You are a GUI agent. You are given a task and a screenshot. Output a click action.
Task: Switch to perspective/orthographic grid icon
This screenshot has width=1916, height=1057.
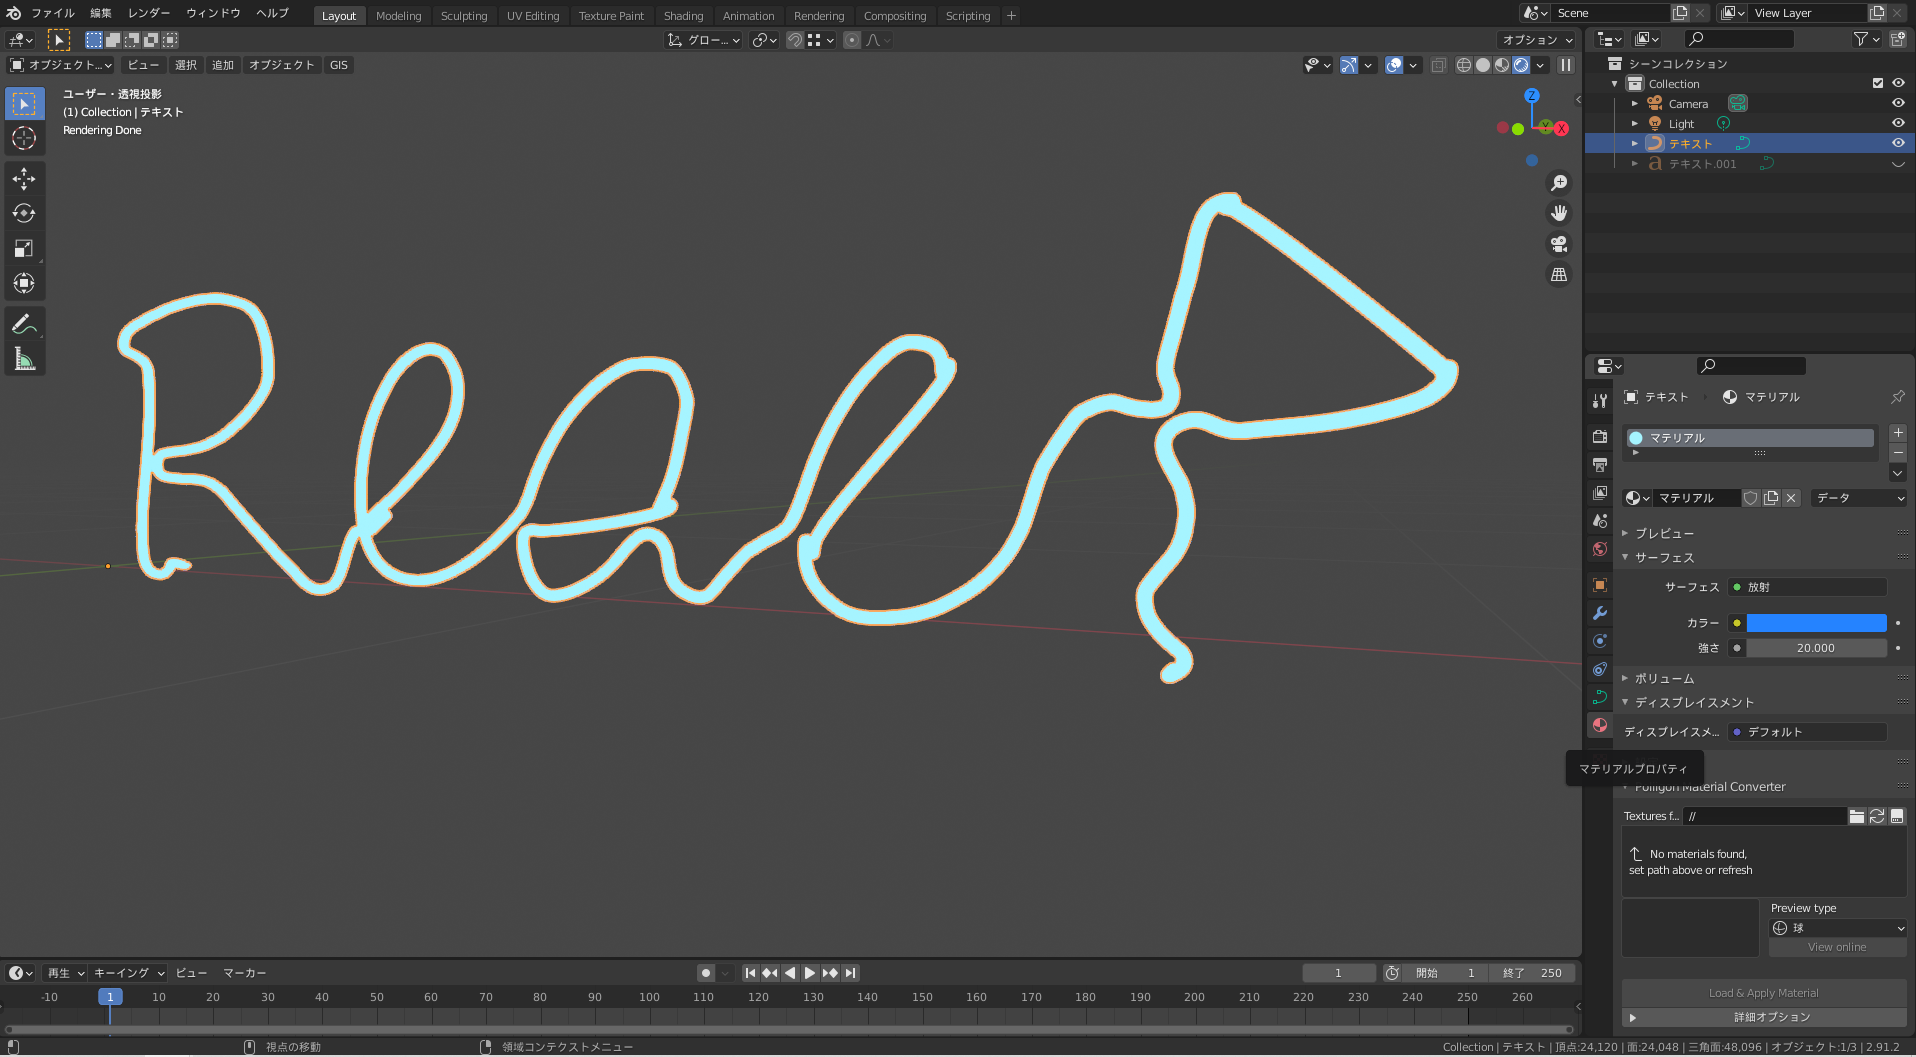coord(1558,275)
